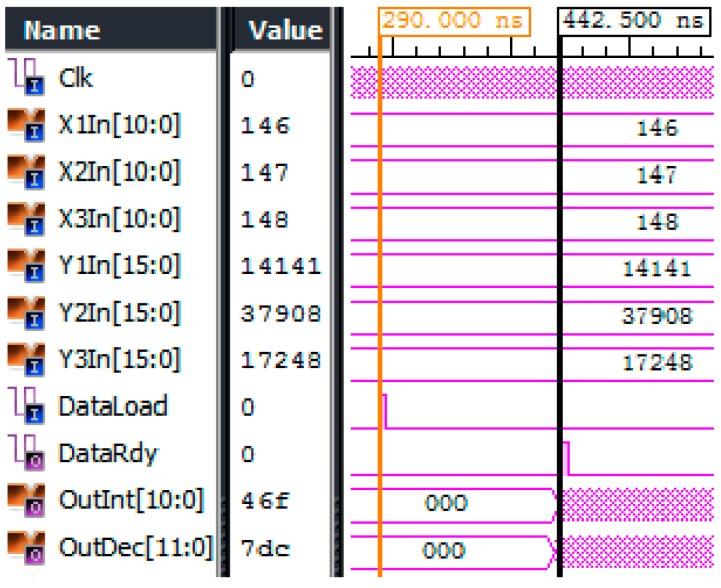The height and width of the screenshot is (588, 721).
Task: Click the X2In[10:0] bus icon
Action: tap(27, 172)
